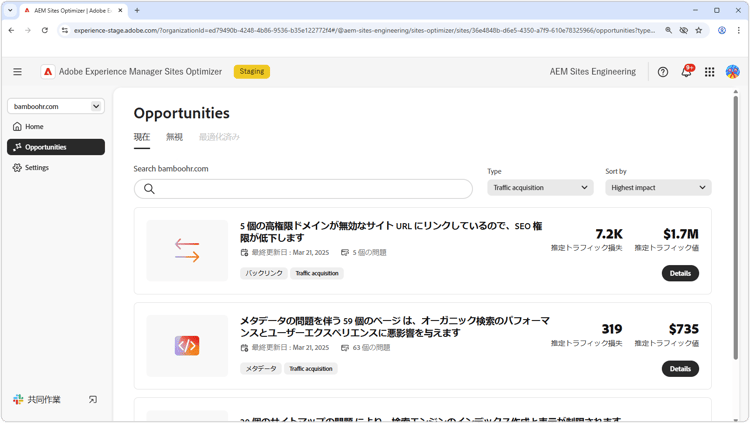750x423 pixels.
Task: Click the Adobe logo icon
Action: [48, 72]
